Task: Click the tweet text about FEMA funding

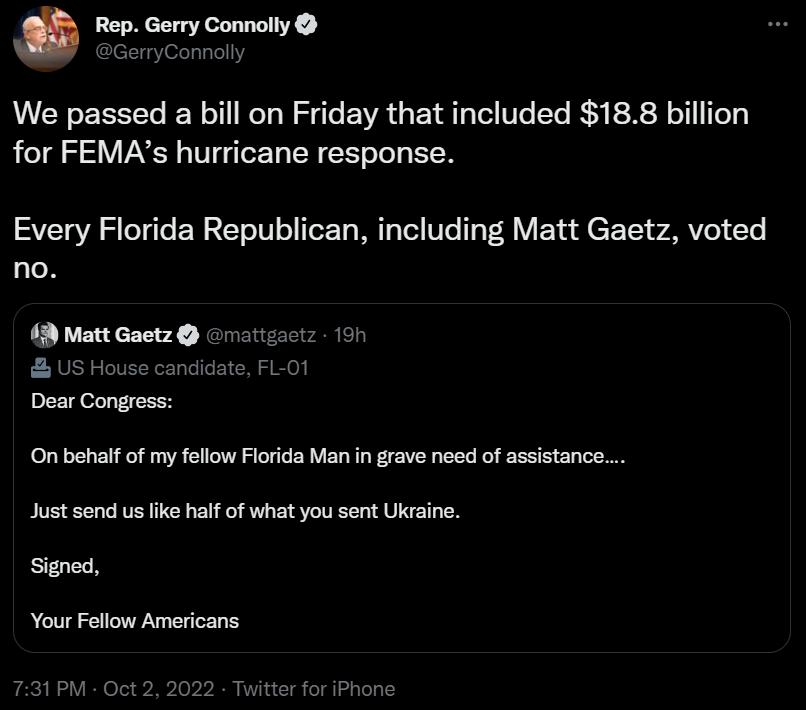Action: click(x=380, y=132)
